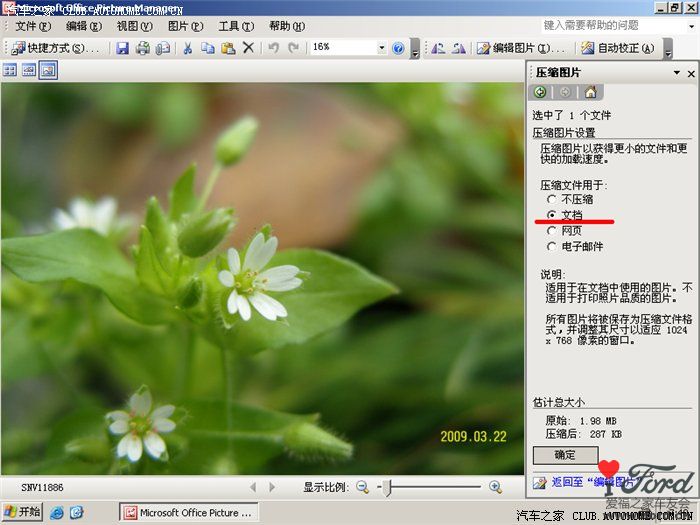
Task: Click the Cut scissors icon
Action: click(x=188, y=48)
